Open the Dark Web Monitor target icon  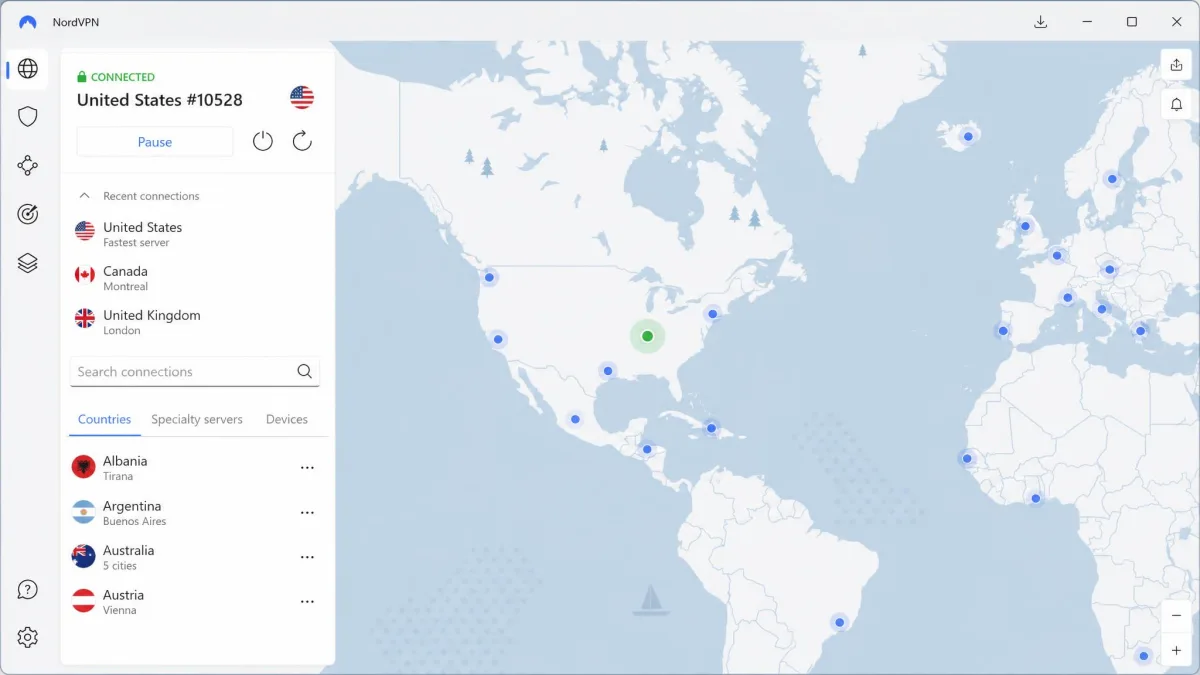tap(28, 214)
